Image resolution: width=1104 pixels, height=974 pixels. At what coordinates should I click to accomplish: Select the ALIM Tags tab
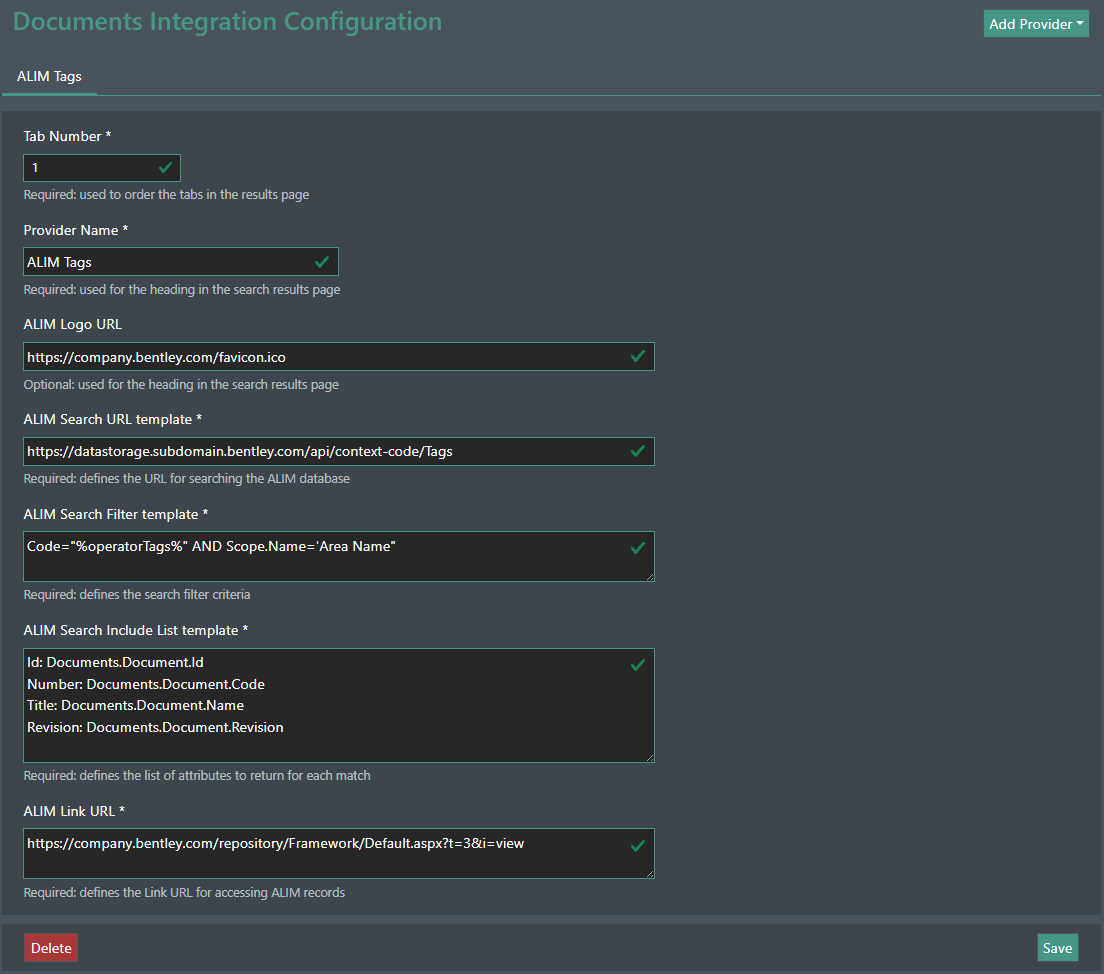pyautogui.click(x=48, y=76)
